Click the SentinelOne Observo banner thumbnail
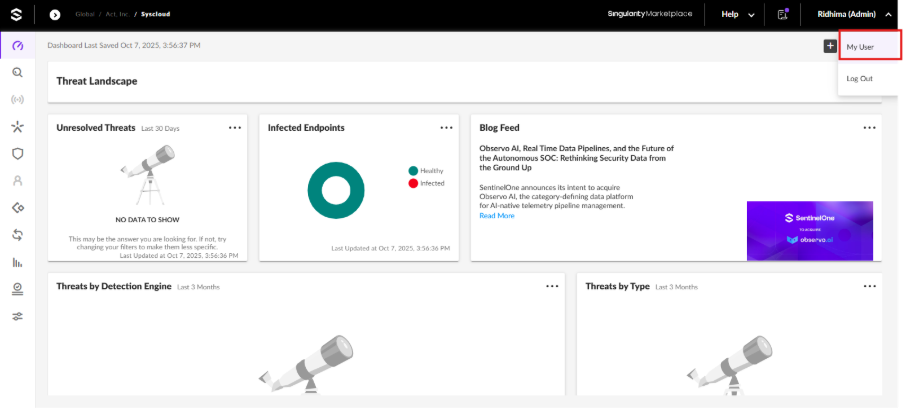This screenshot has width=903, height=408. (810, 231)
